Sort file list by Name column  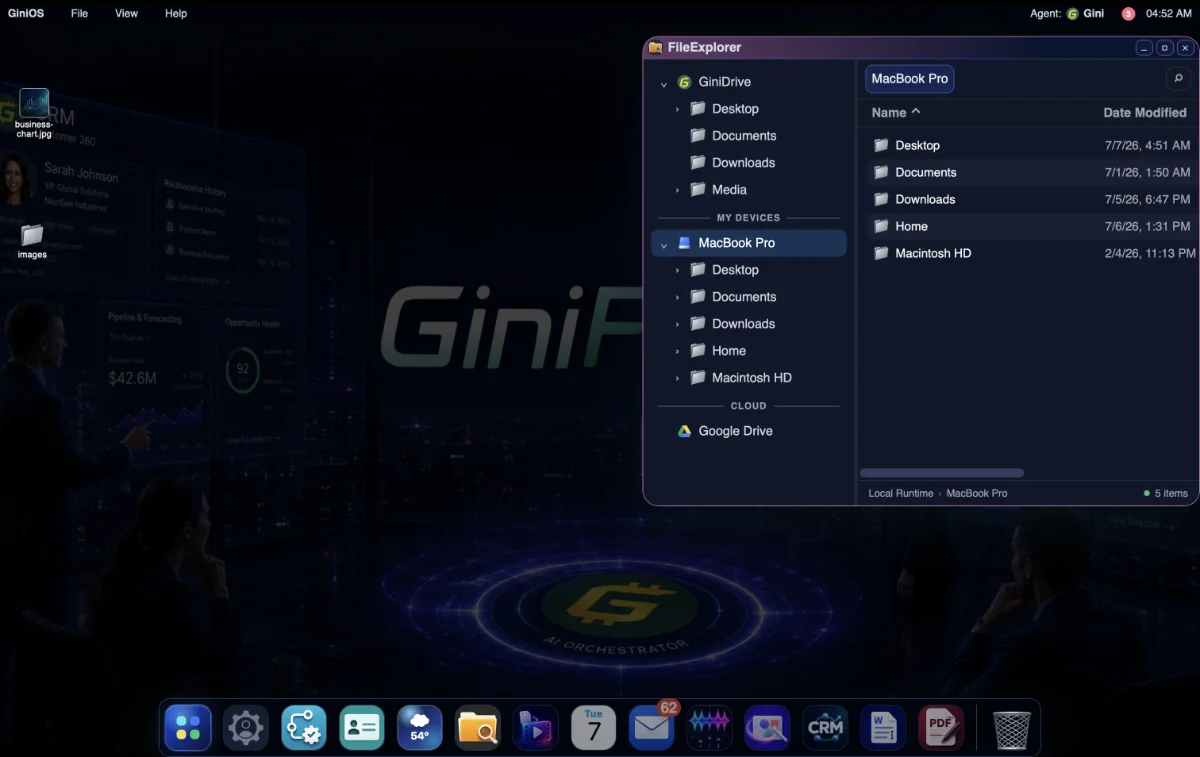[x=896, y=113]
